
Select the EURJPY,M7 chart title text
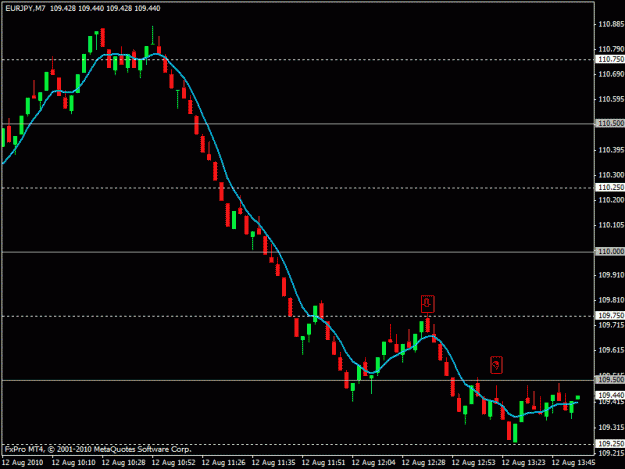coord(25,8)
